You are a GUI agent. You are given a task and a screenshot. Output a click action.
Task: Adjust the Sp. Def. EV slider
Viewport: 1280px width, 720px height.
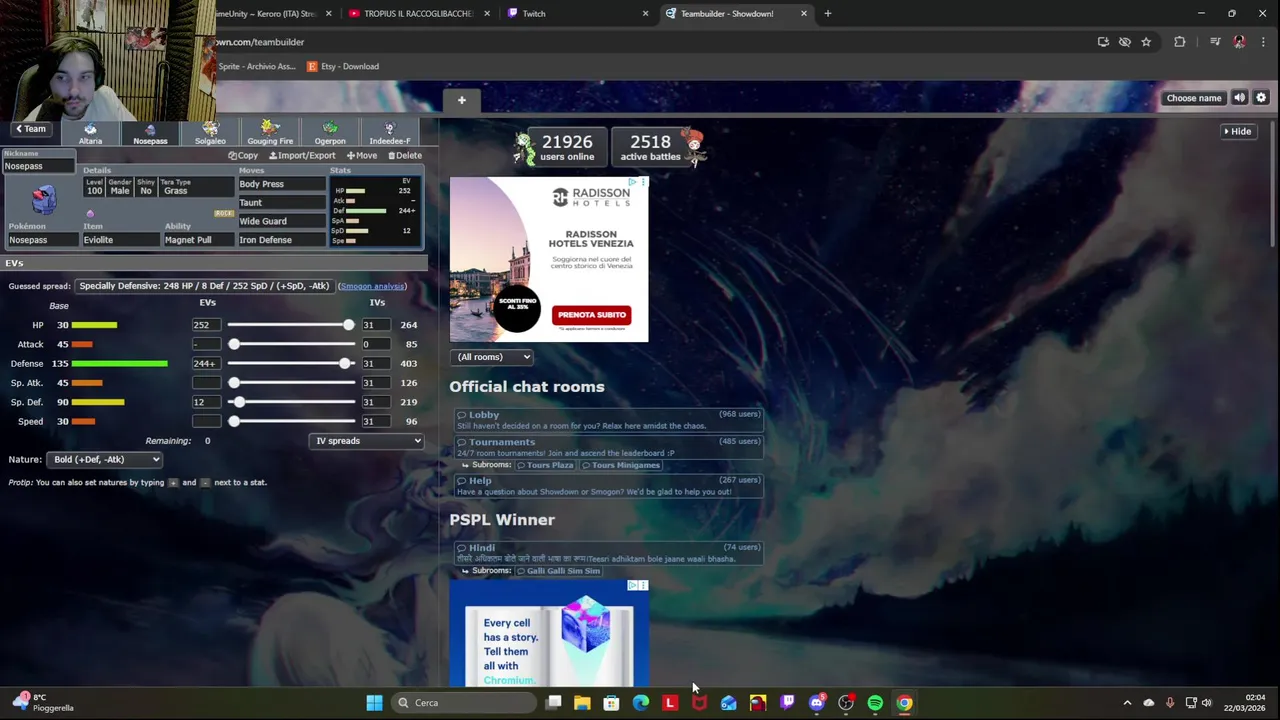click(291, 402)
